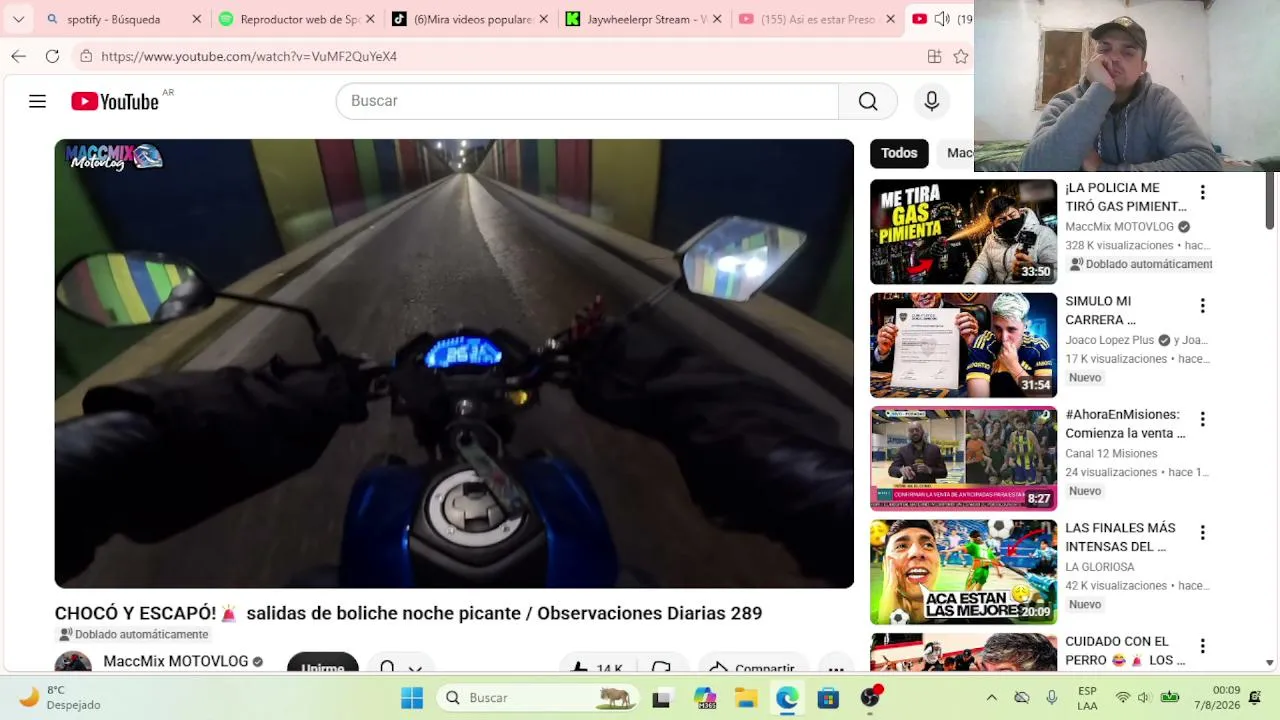Open OBS Studio from the taskbar
Viewport: 1280px width, 720px height.
[871, 697]
